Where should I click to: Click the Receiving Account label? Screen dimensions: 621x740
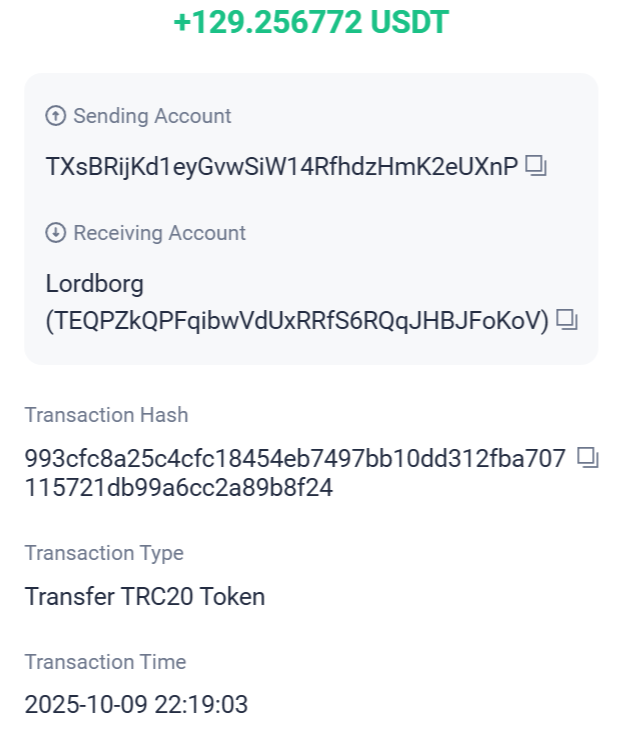pyautogui.click(x=159, y=233)
